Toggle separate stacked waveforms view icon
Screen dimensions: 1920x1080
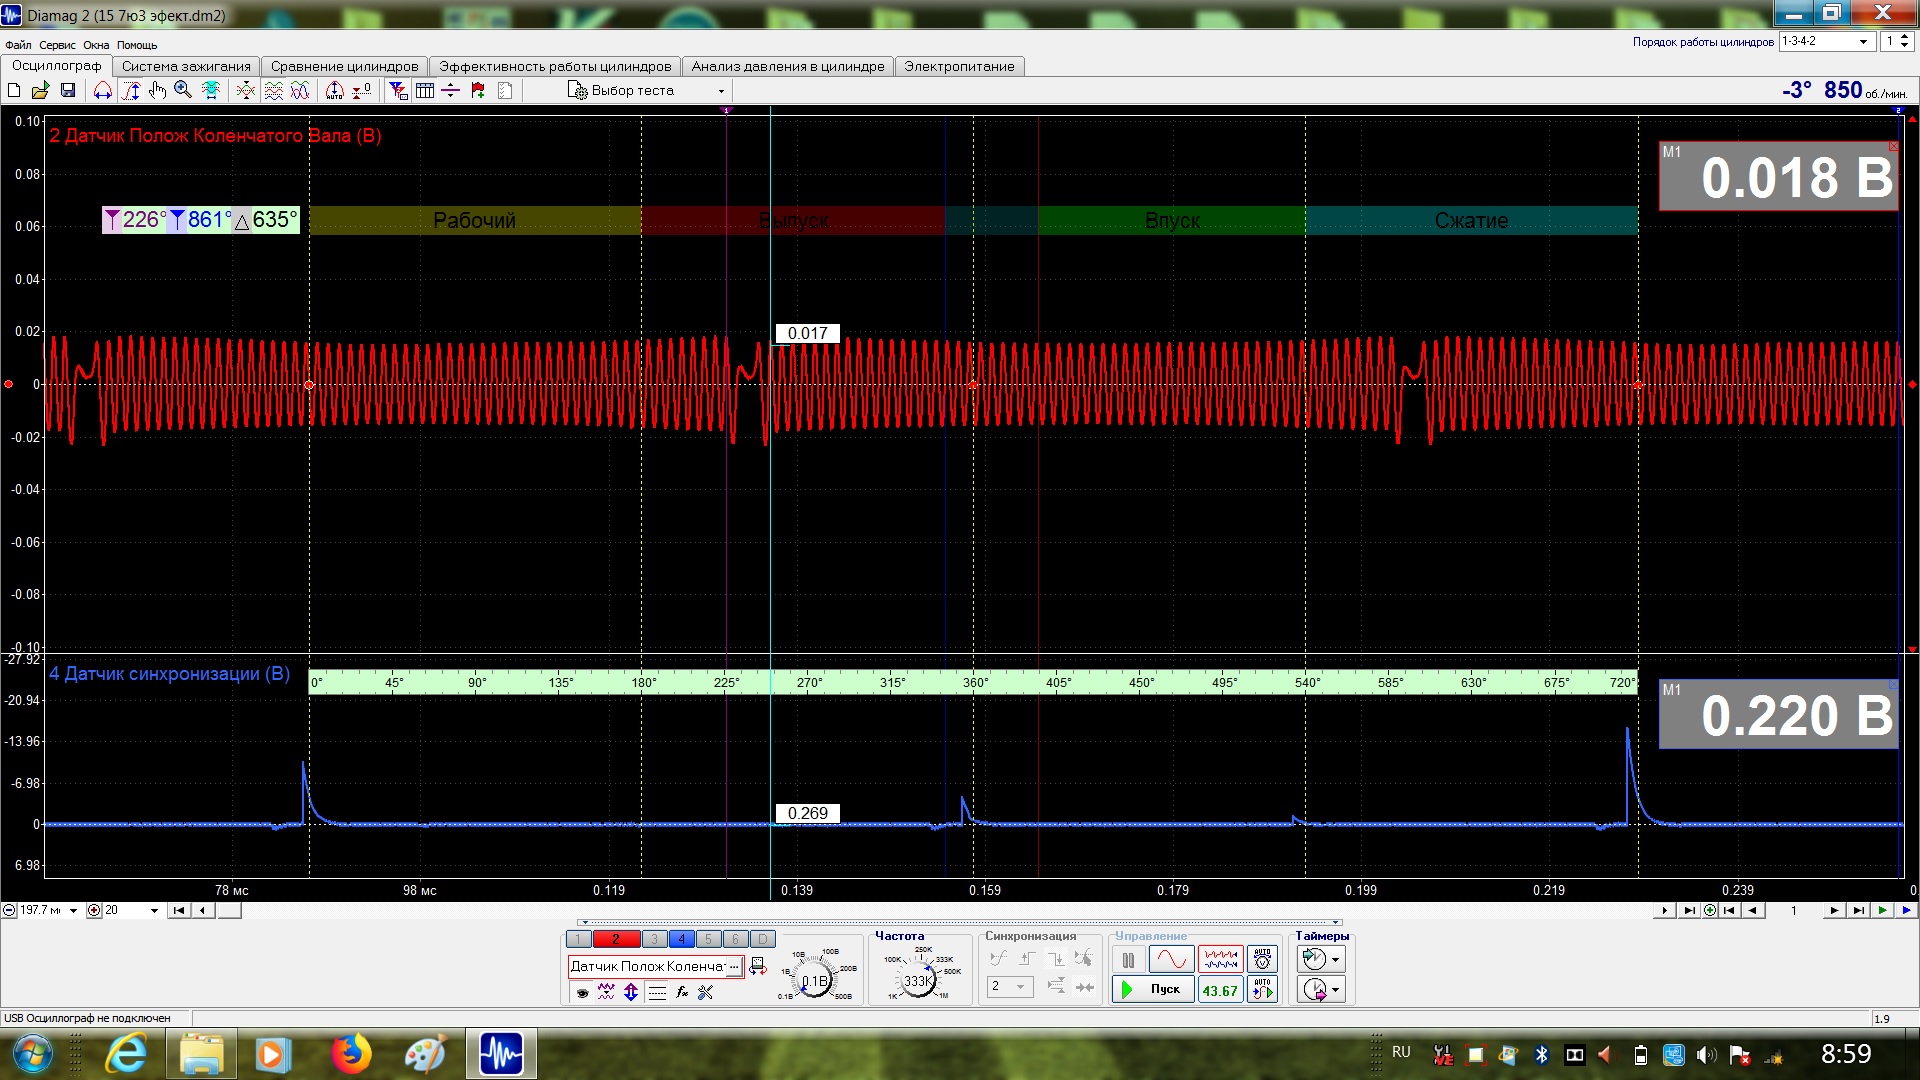pyautogui.click(x=273, y=91)
